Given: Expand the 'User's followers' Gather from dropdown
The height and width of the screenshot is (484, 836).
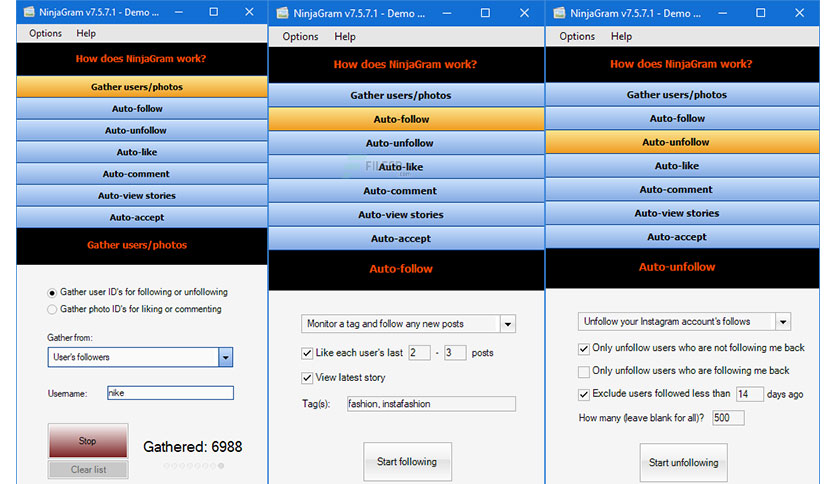Looking at the screenshot, I should point(225,357).
